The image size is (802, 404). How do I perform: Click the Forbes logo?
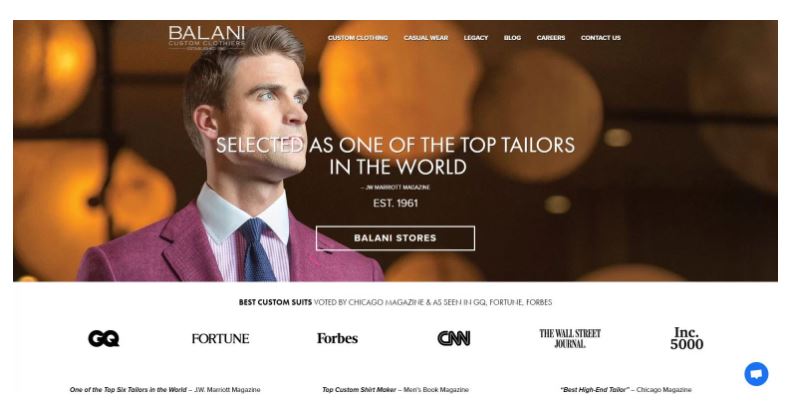tap(337, 338)
